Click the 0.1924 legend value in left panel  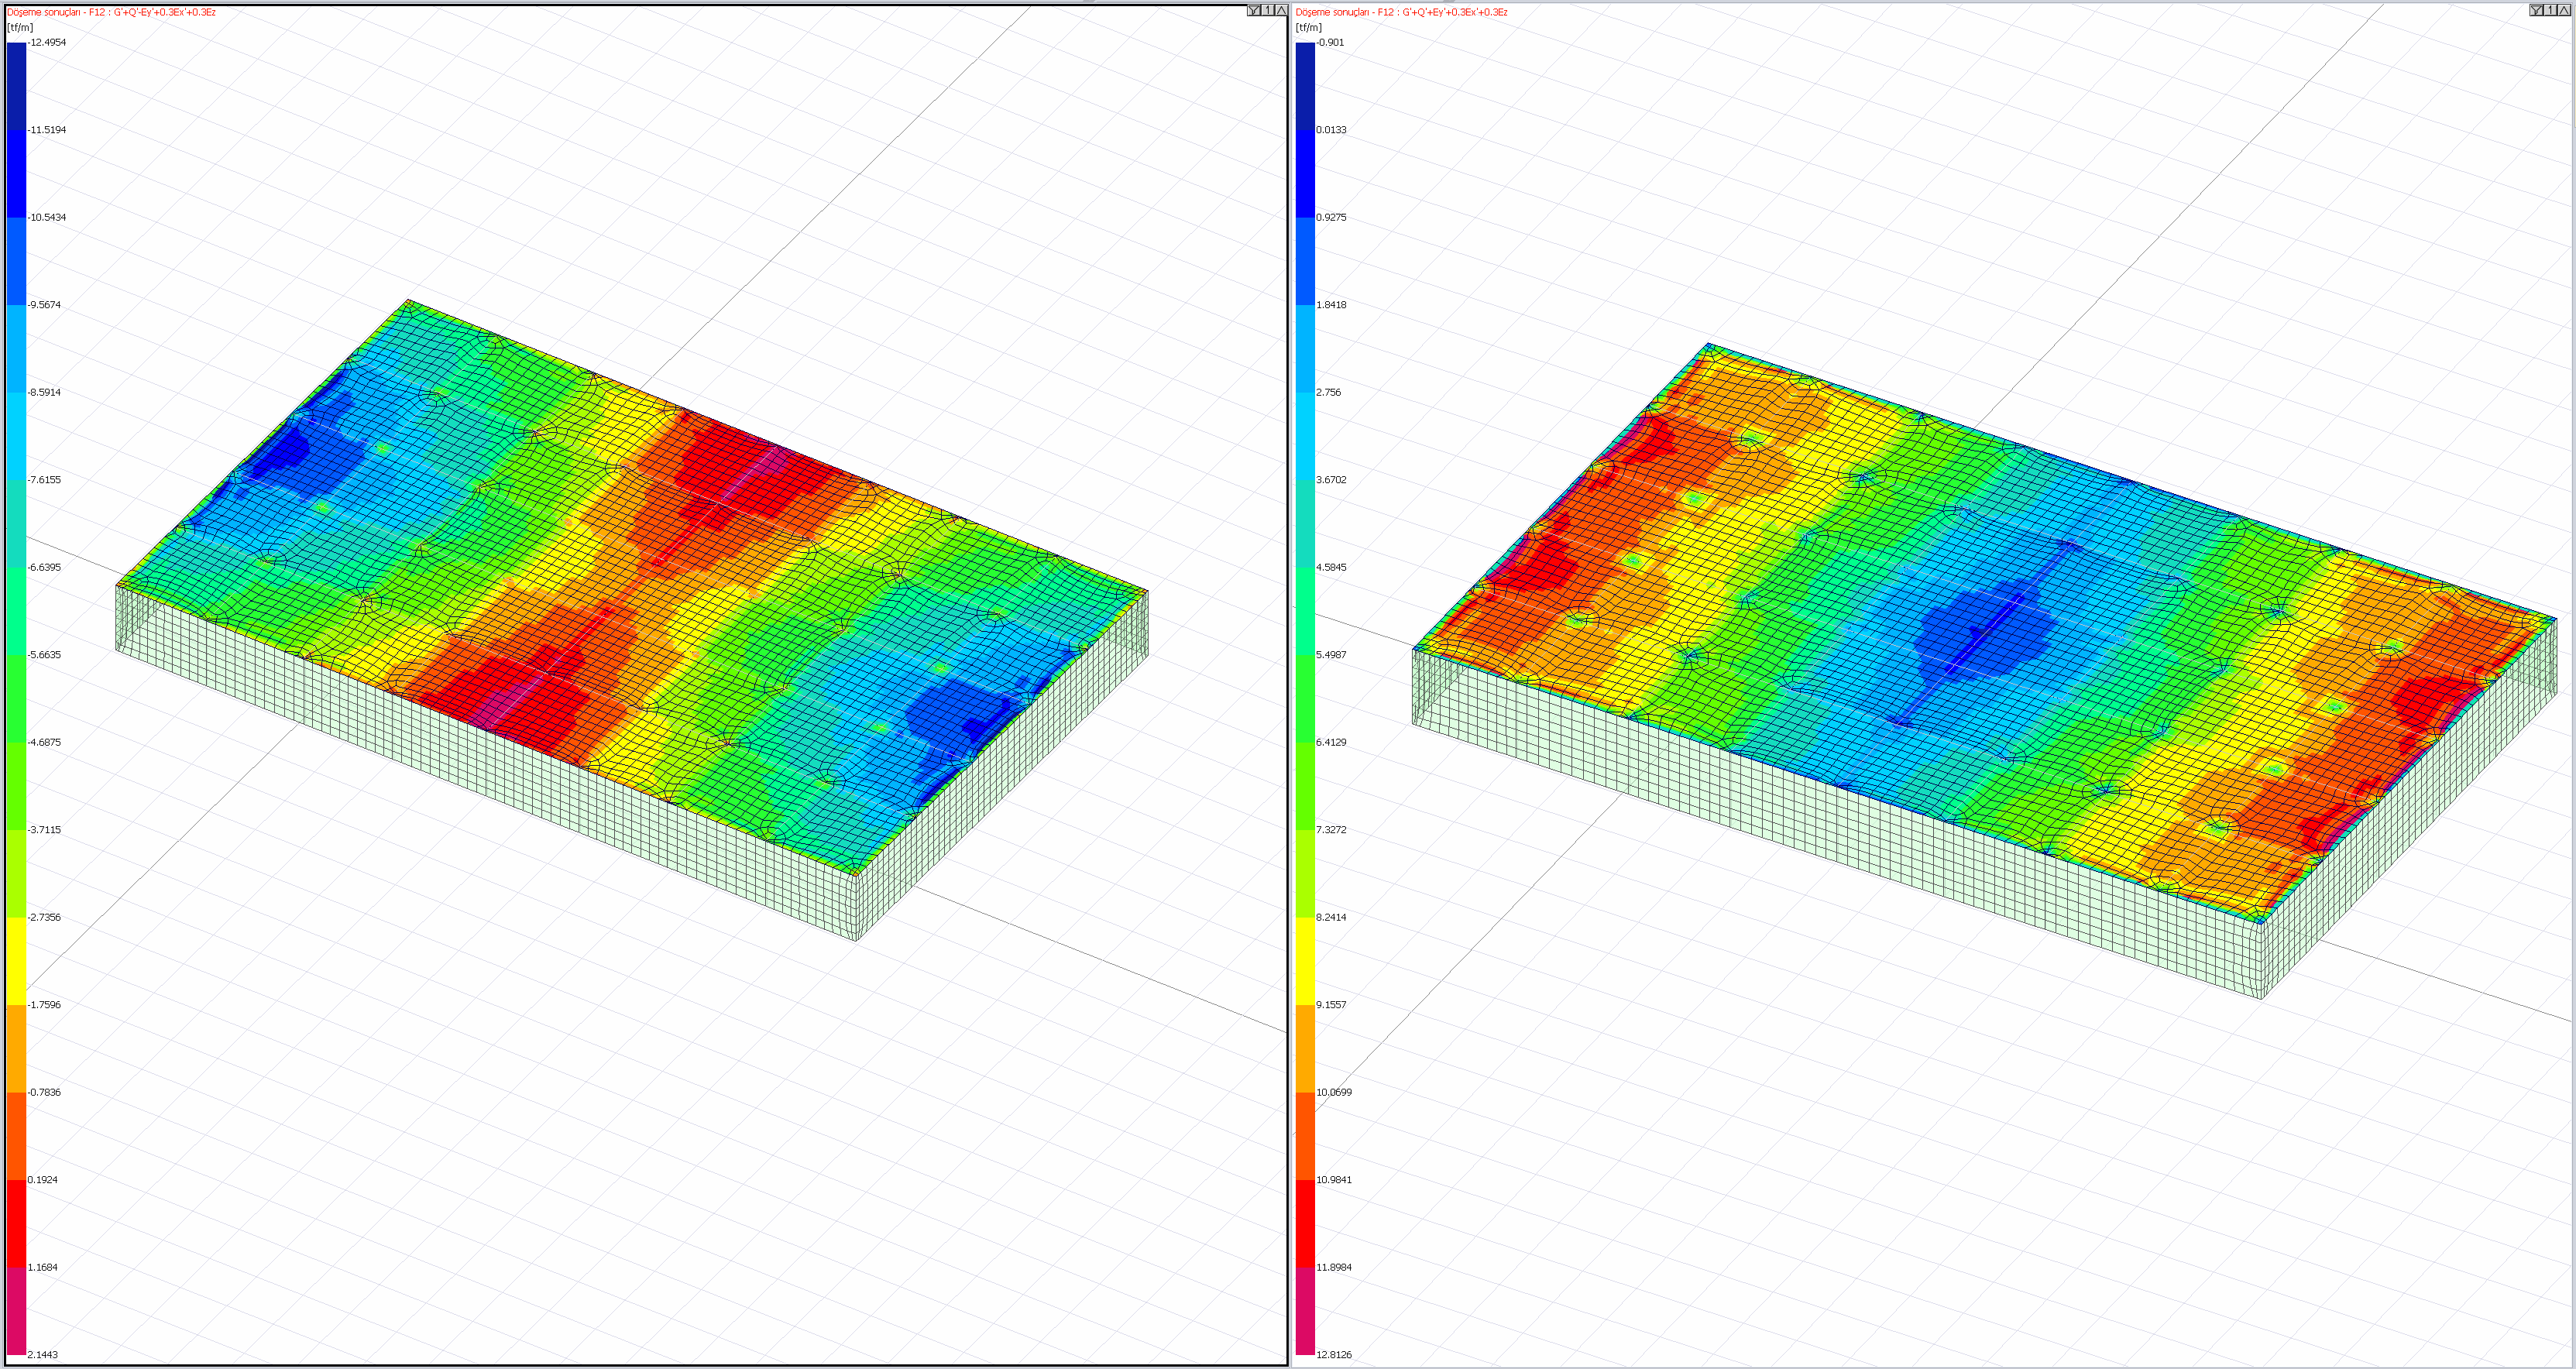click(x=43, y=1180)
